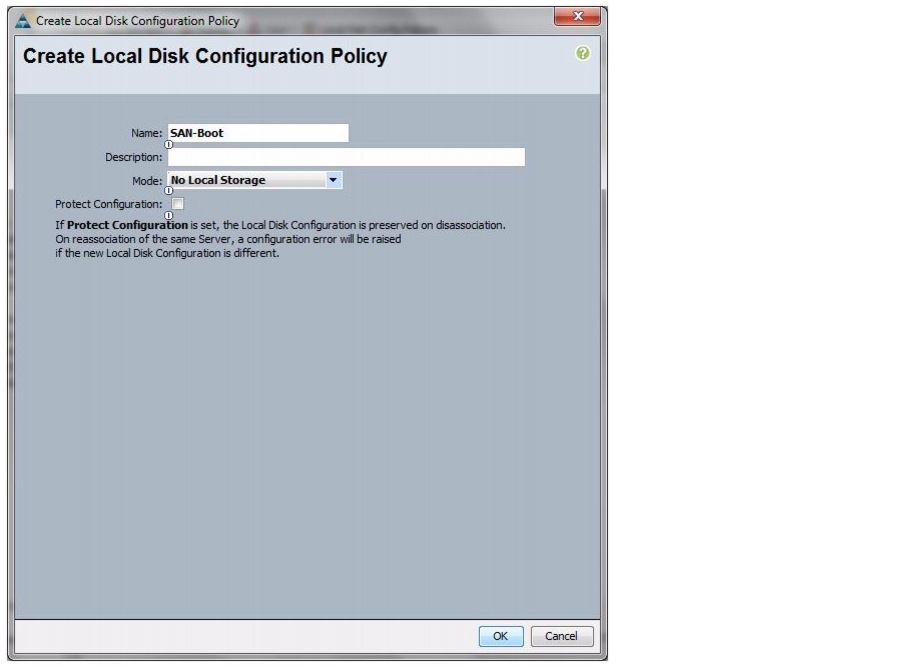900x667 pixels.
Task: Confirm the policy with OK
Action: pyautogui.click(x=500, y=636)
